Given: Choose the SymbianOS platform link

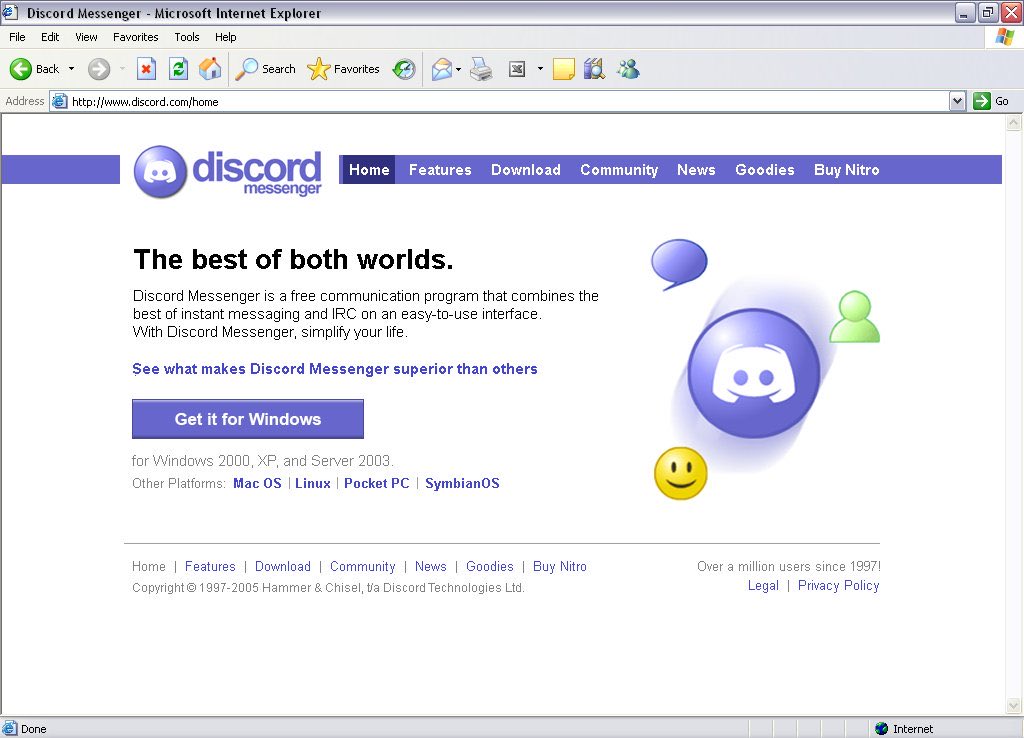Looking at the screenshot, I should coord(462,483).
